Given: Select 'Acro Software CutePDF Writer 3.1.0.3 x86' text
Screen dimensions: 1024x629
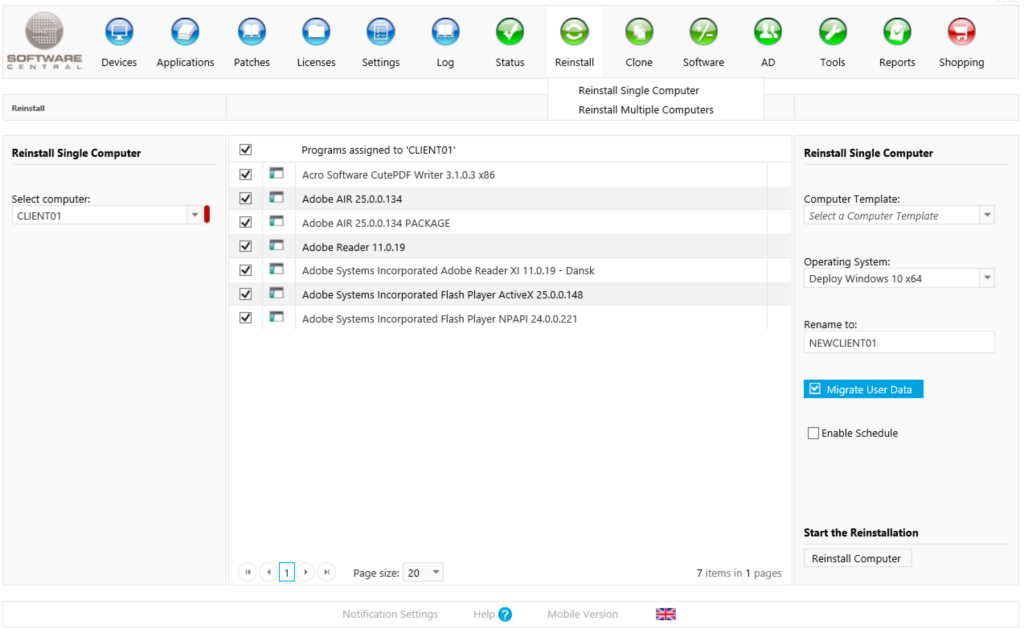Looking at the screenshot, I should 398,174.
